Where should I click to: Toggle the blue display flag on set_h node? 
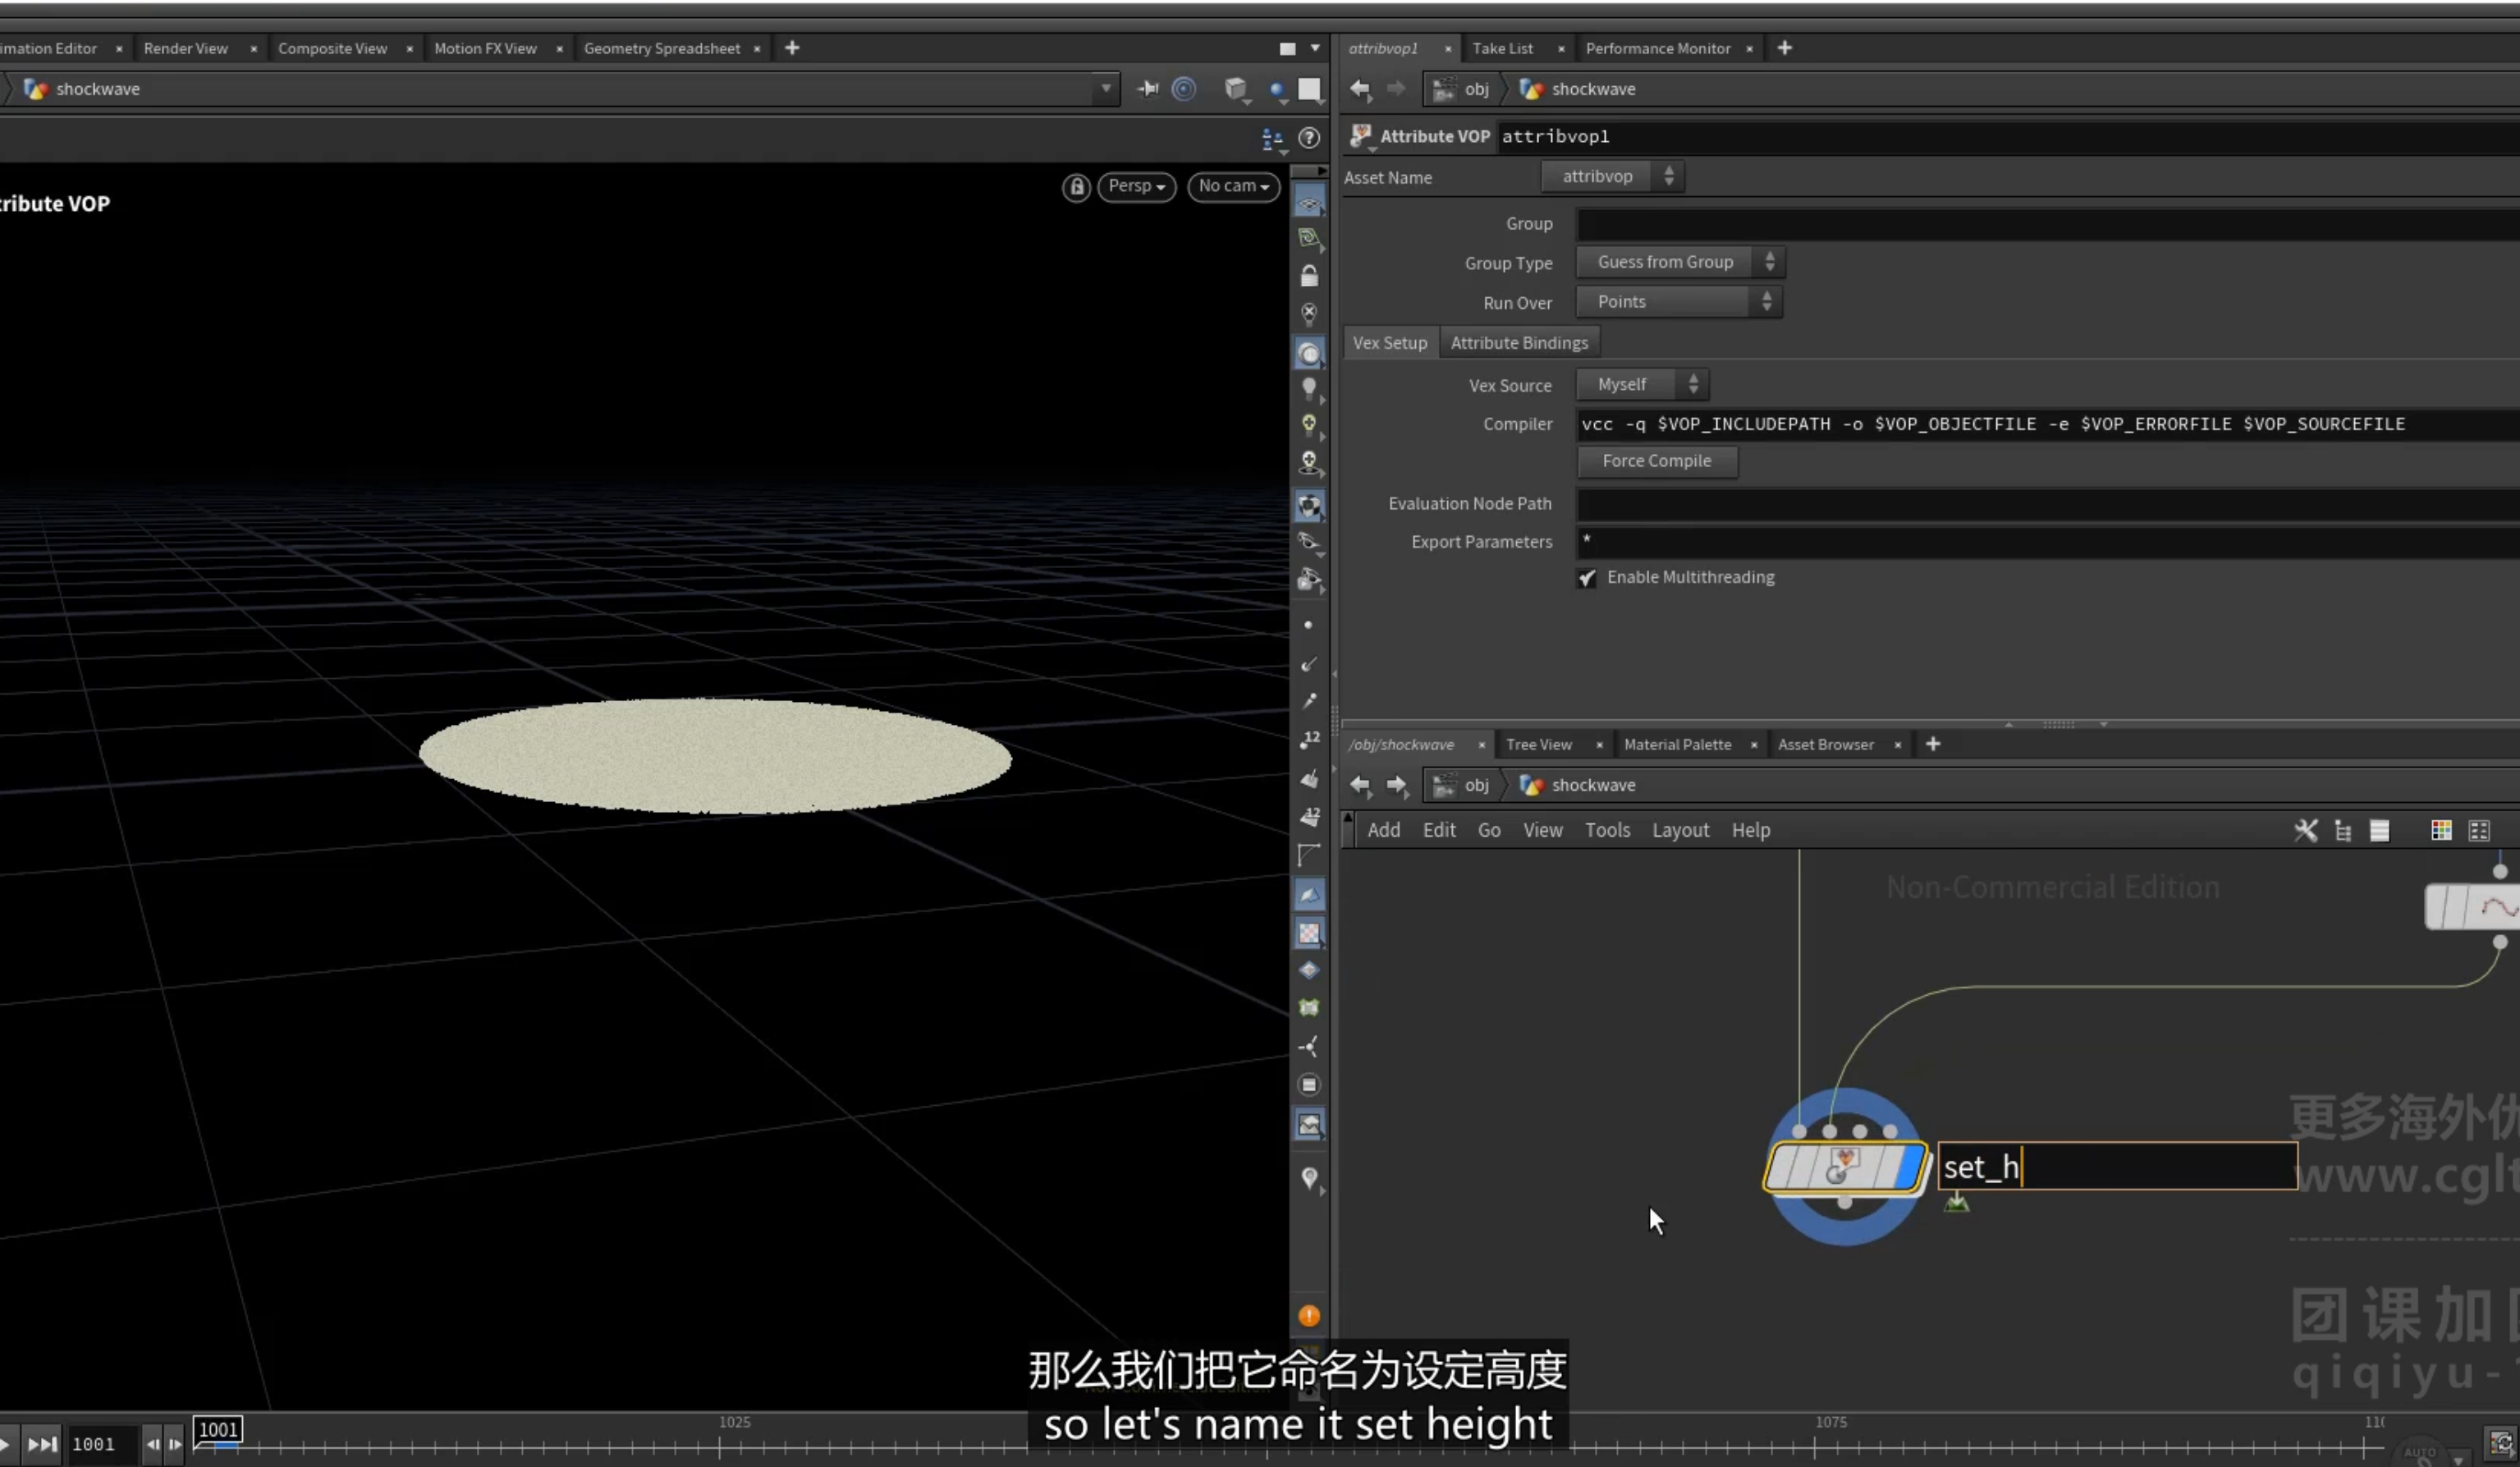pyautogui.click(x=1909, y=1167)
